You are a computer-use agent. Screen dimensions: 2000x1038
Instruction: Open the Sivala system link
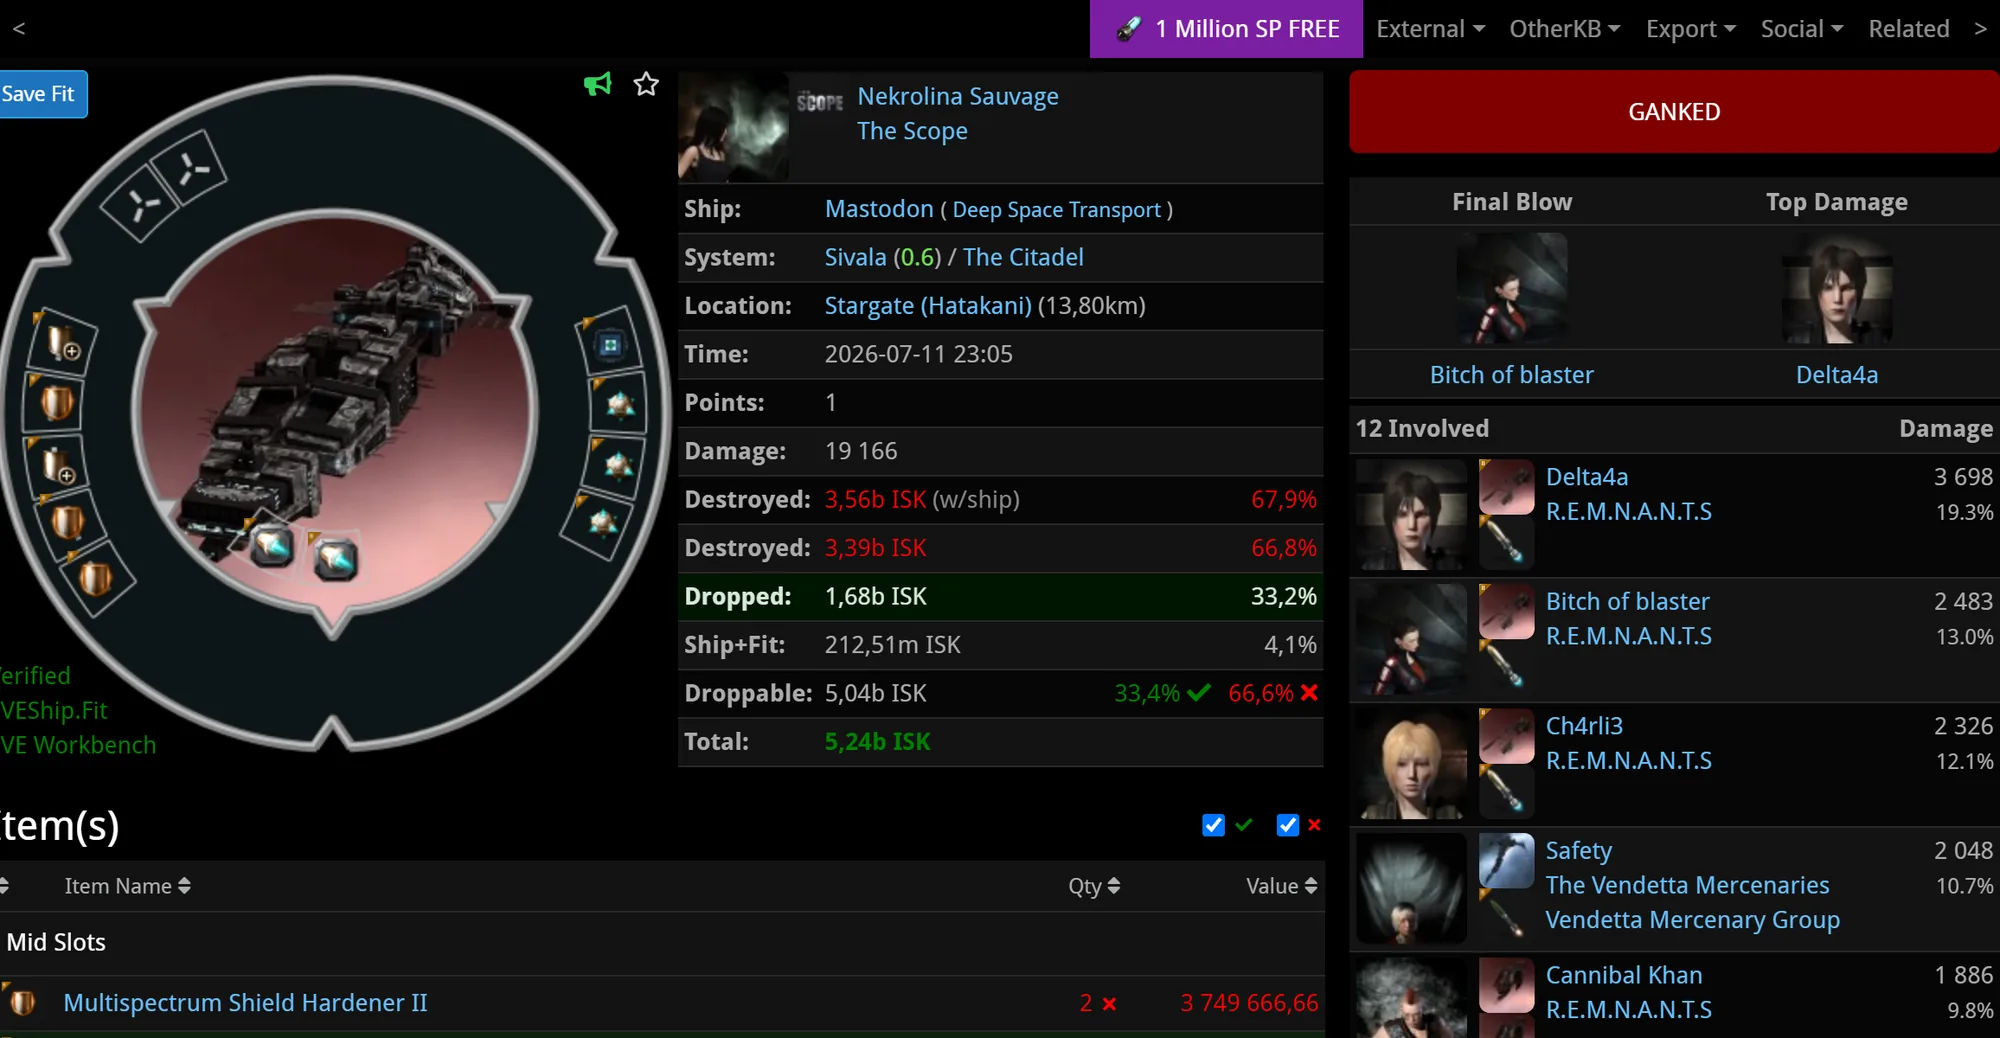(855, 257)
